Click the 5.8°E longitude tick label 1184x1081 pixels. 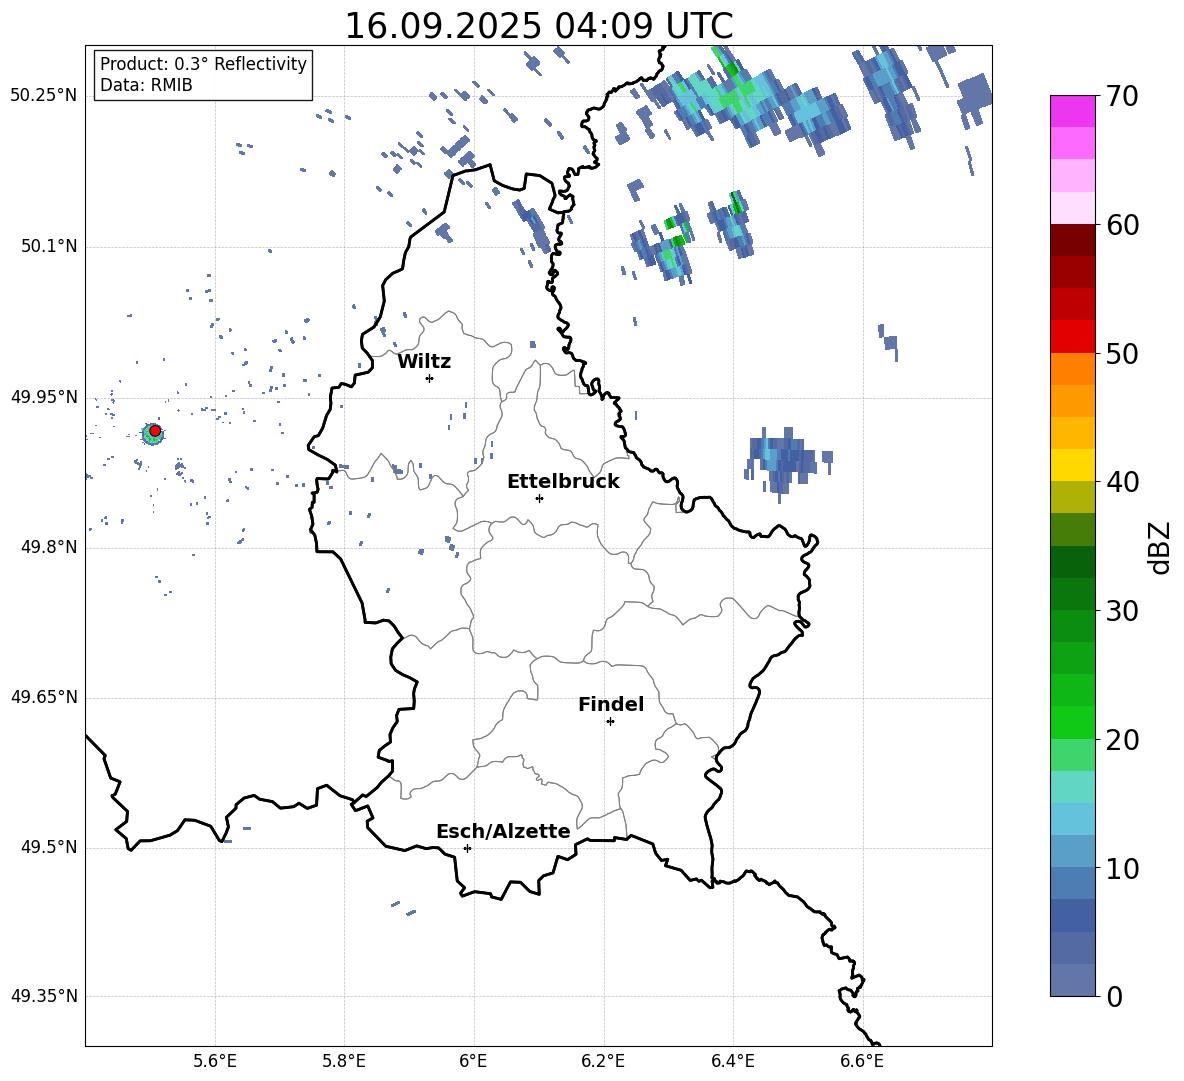pos(344,1061)
